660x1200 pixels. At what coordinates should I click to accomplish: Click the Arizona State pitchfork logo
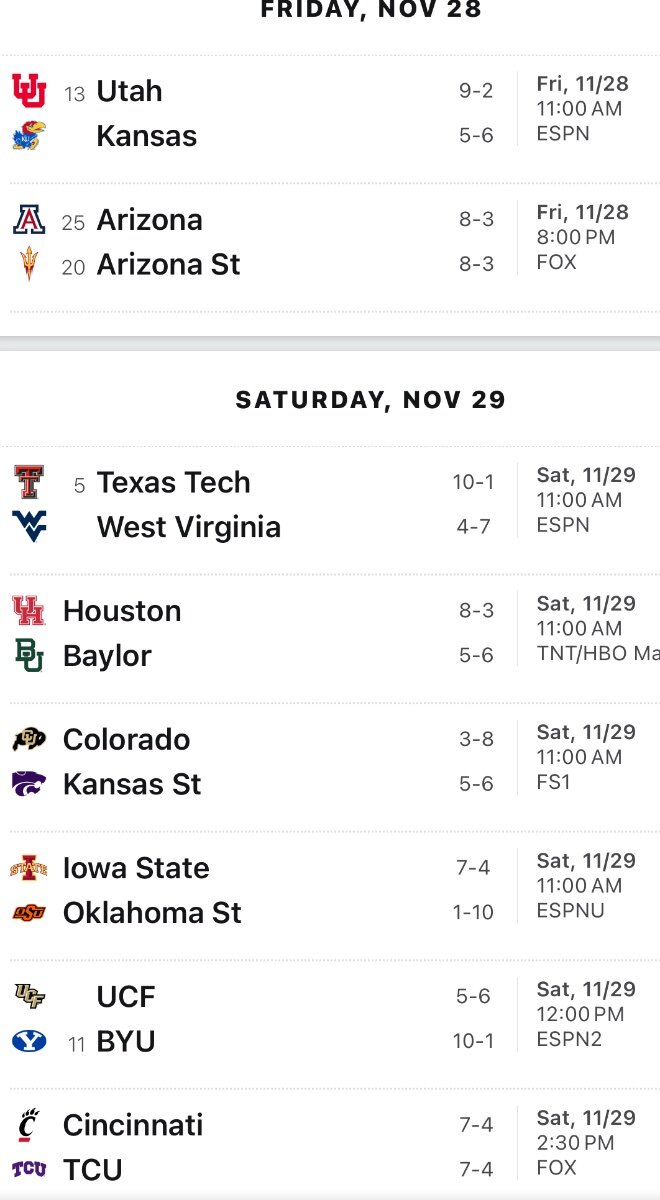[29, 265]
